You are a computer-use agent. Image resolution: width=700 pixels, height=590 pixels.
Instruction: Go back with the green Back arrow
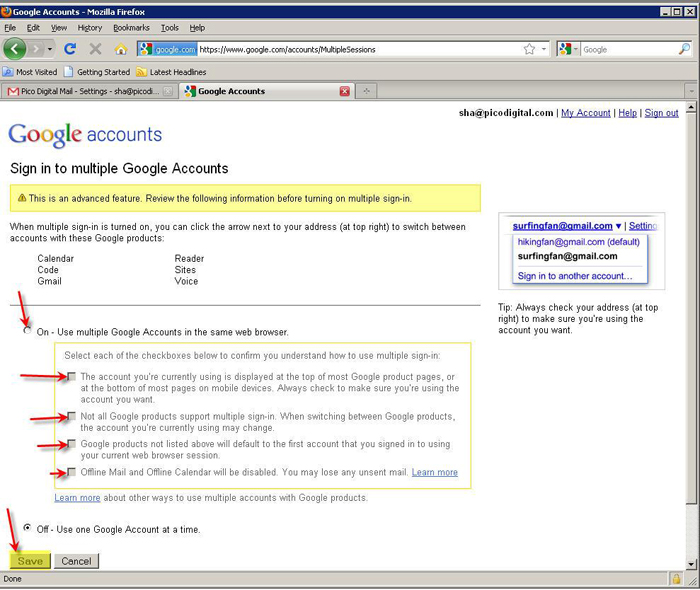pos(15,49)
